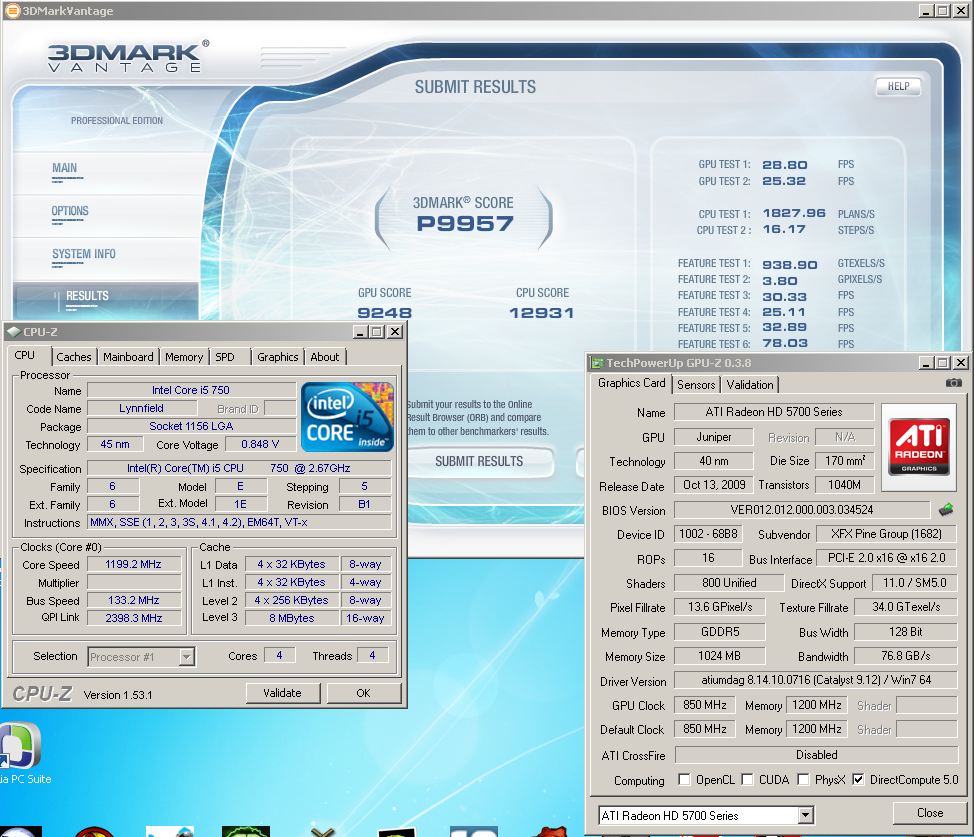Click the Intel Core i5 750 name value
Viewport: 974px width, 837px height.
(x=191, y=390)
